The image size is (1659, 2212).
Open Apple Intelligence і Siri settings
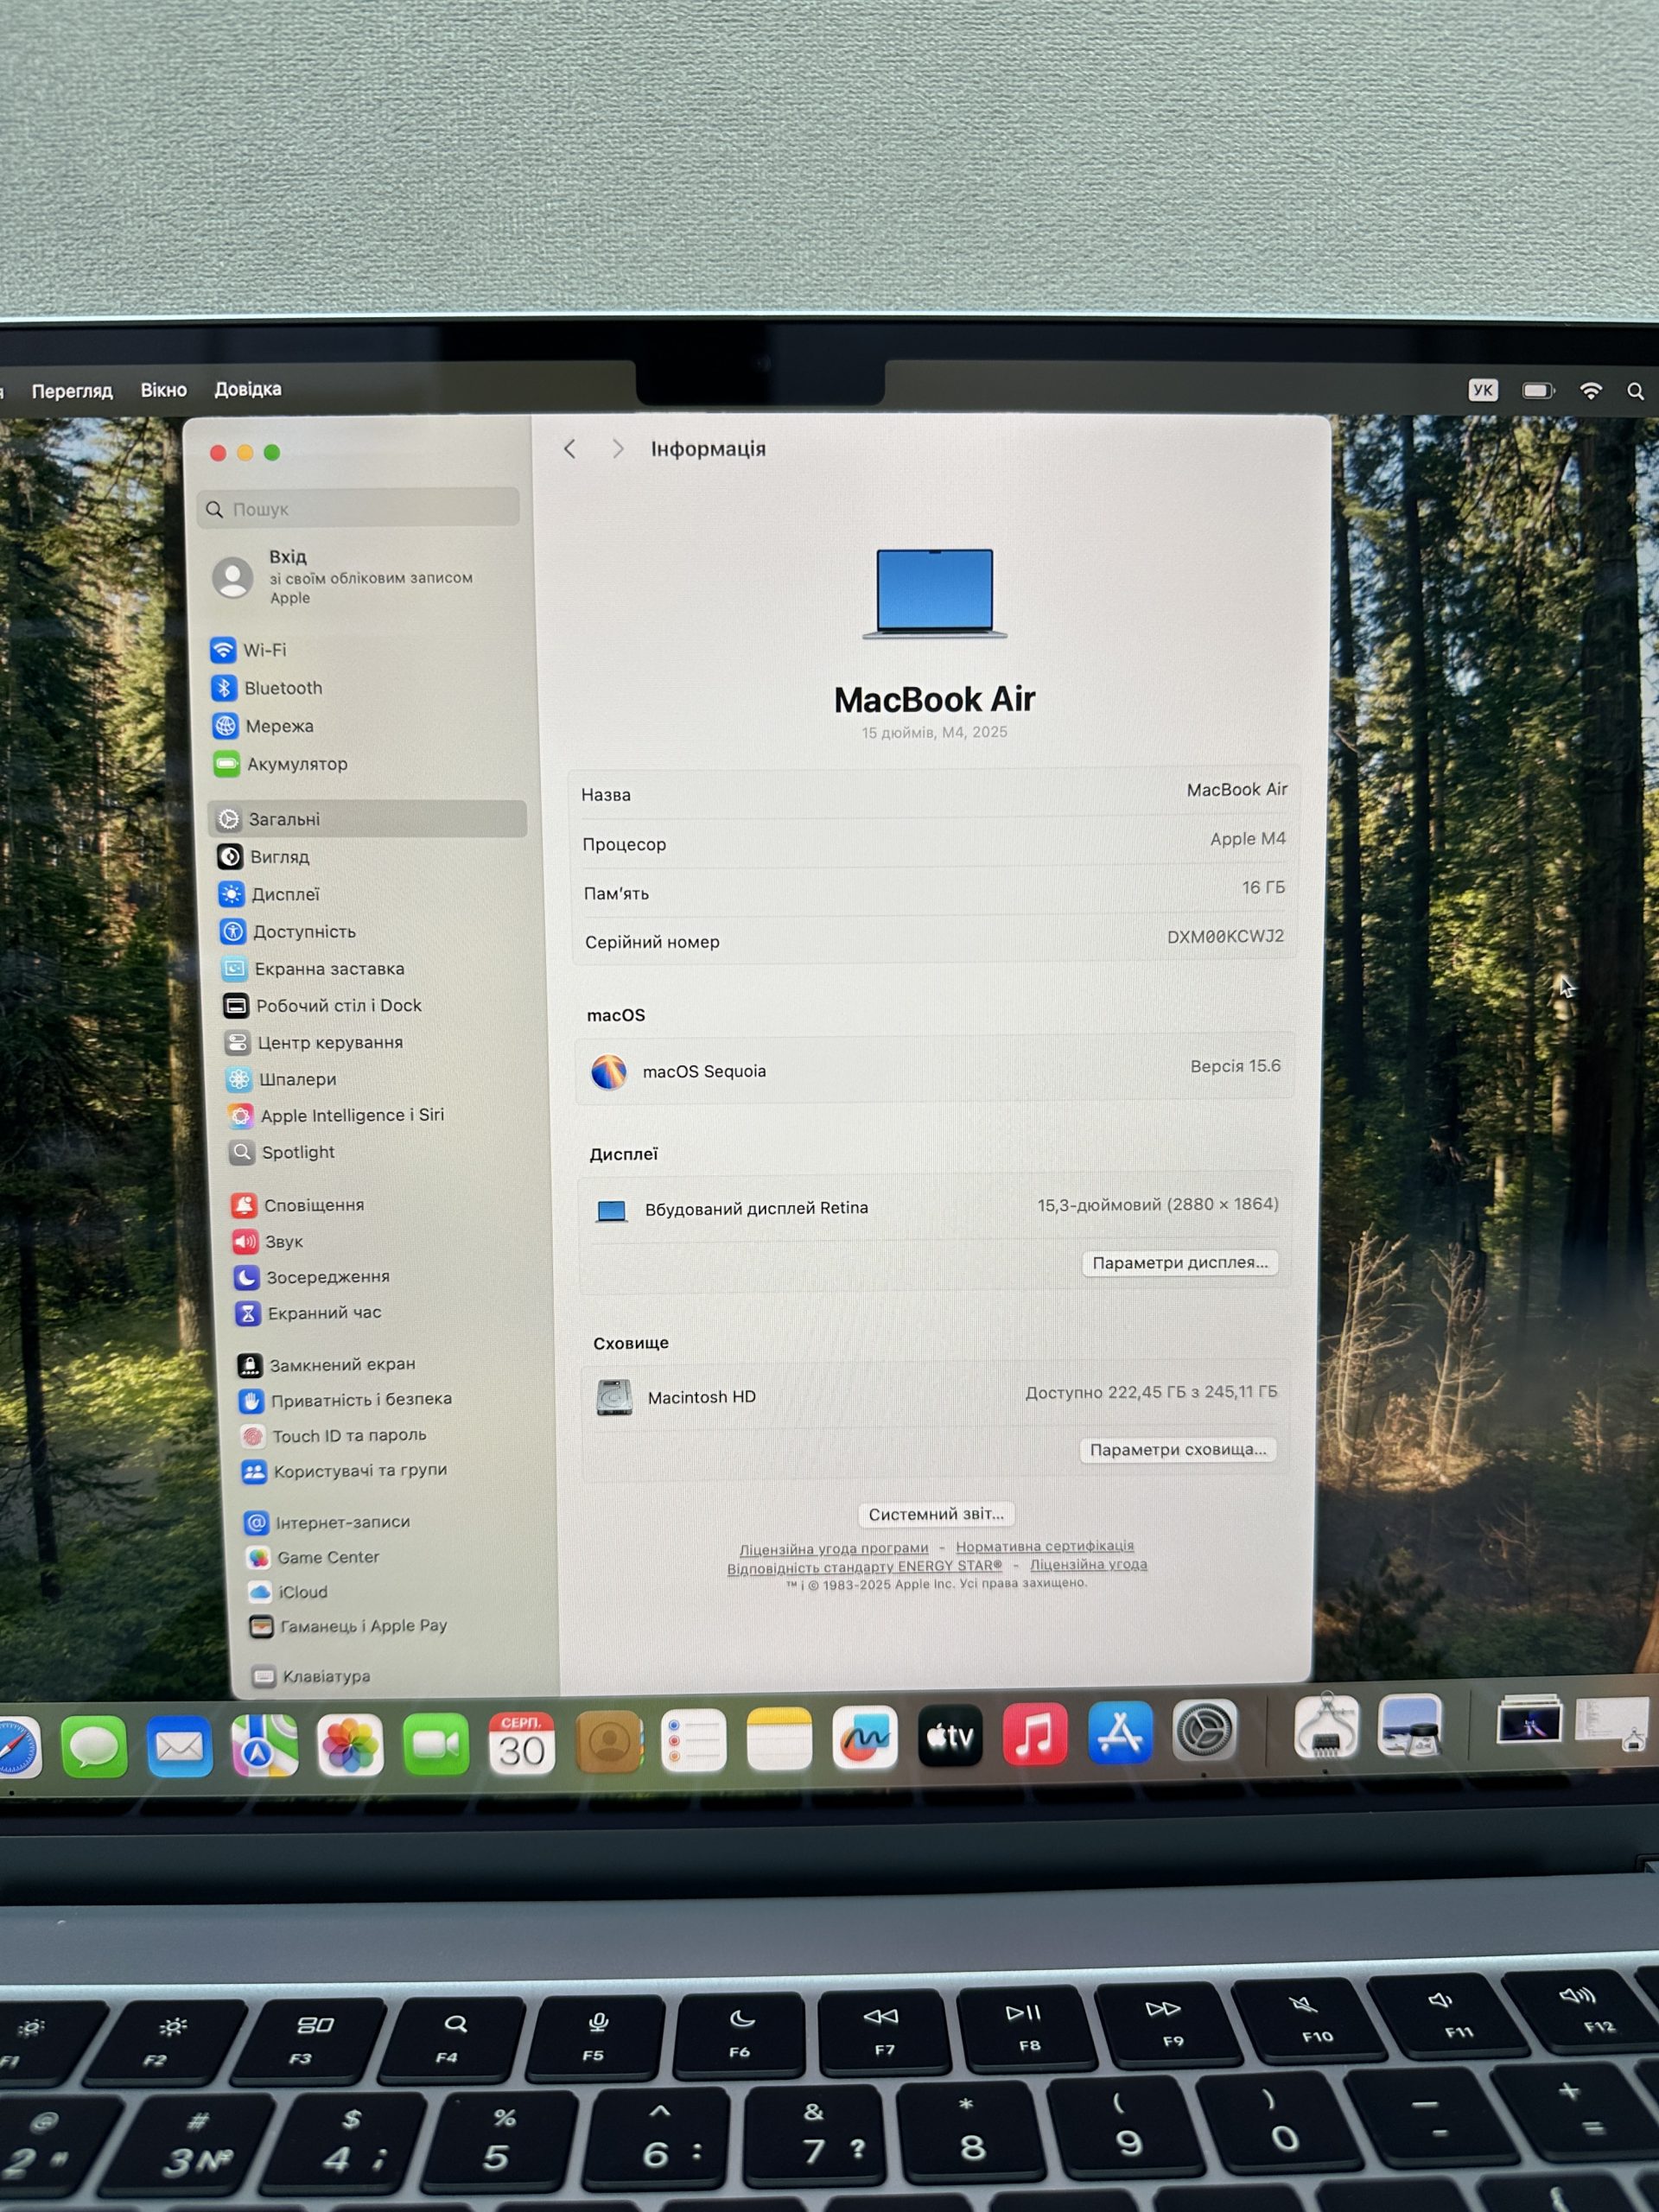pos(336,1116)
